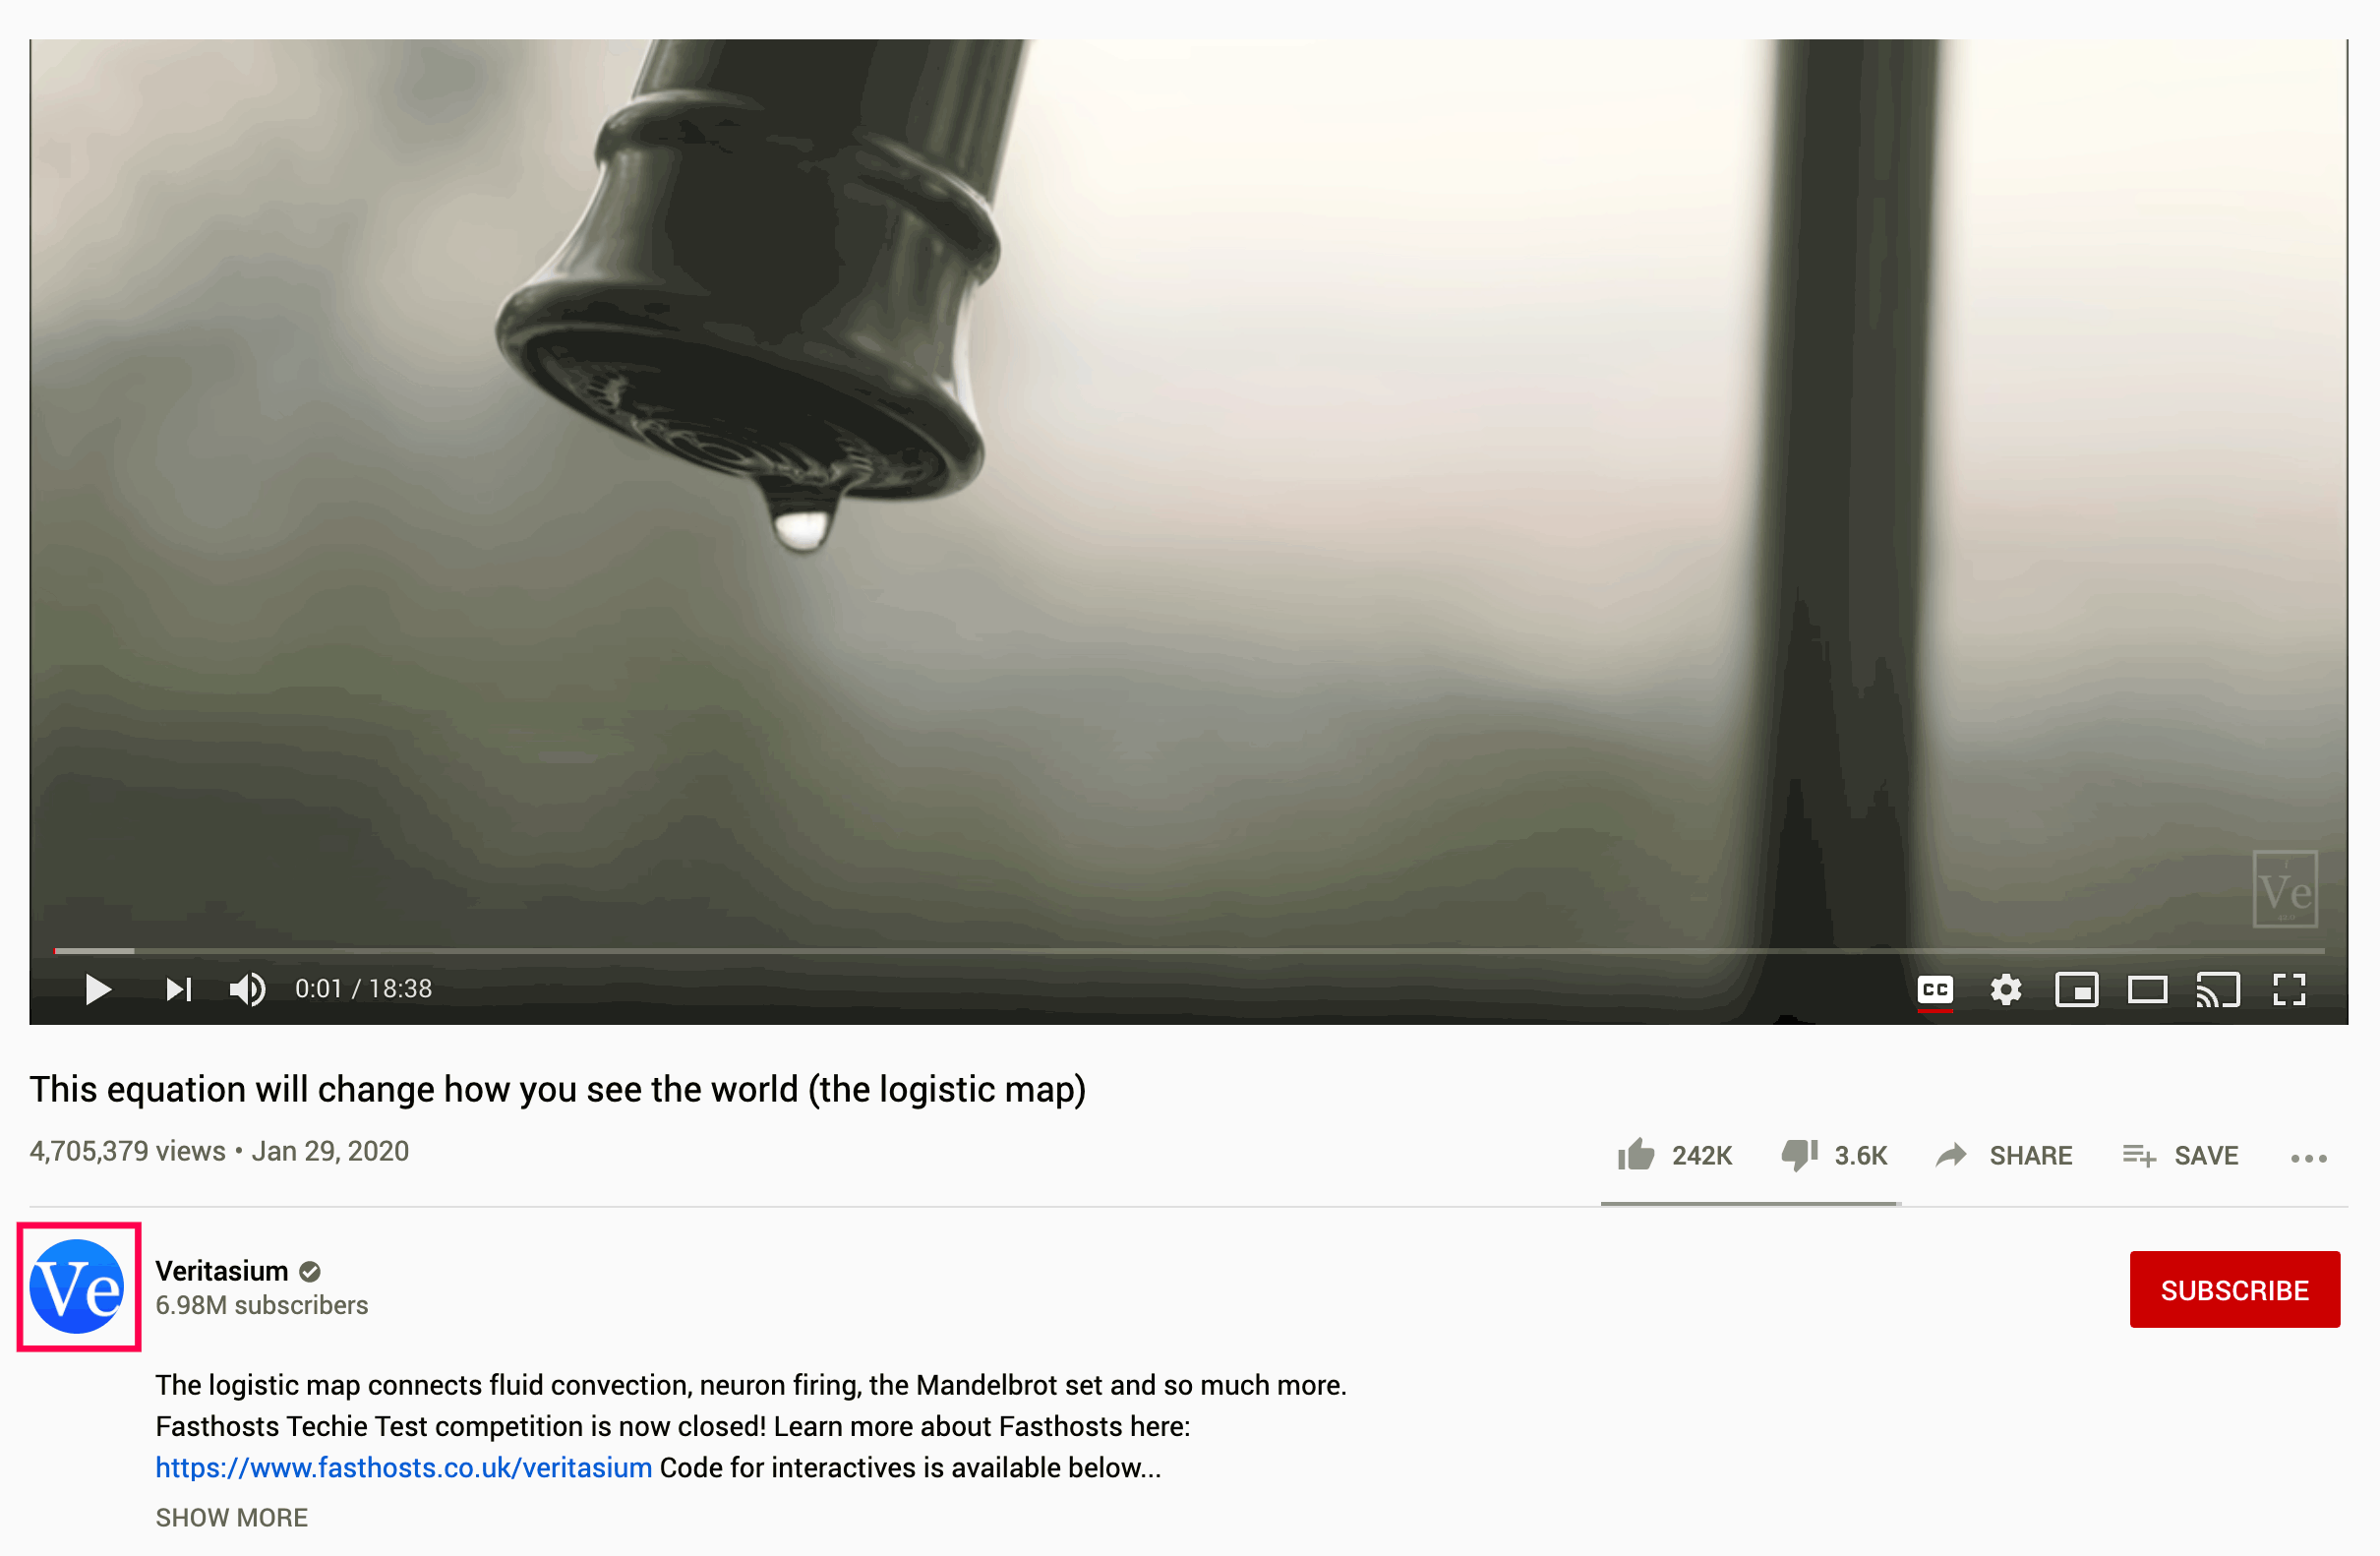This screenshot has width=2380, height=1556.
Task: Open the fasthosts.co.uk/veritasium link
Action: (404, 1468)
